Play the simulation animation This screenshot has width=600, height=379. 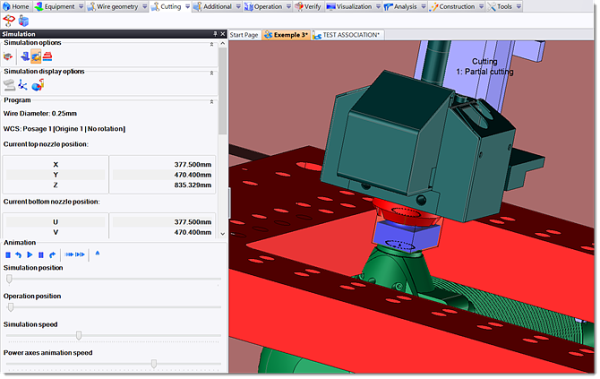click(x=30, y=255)
